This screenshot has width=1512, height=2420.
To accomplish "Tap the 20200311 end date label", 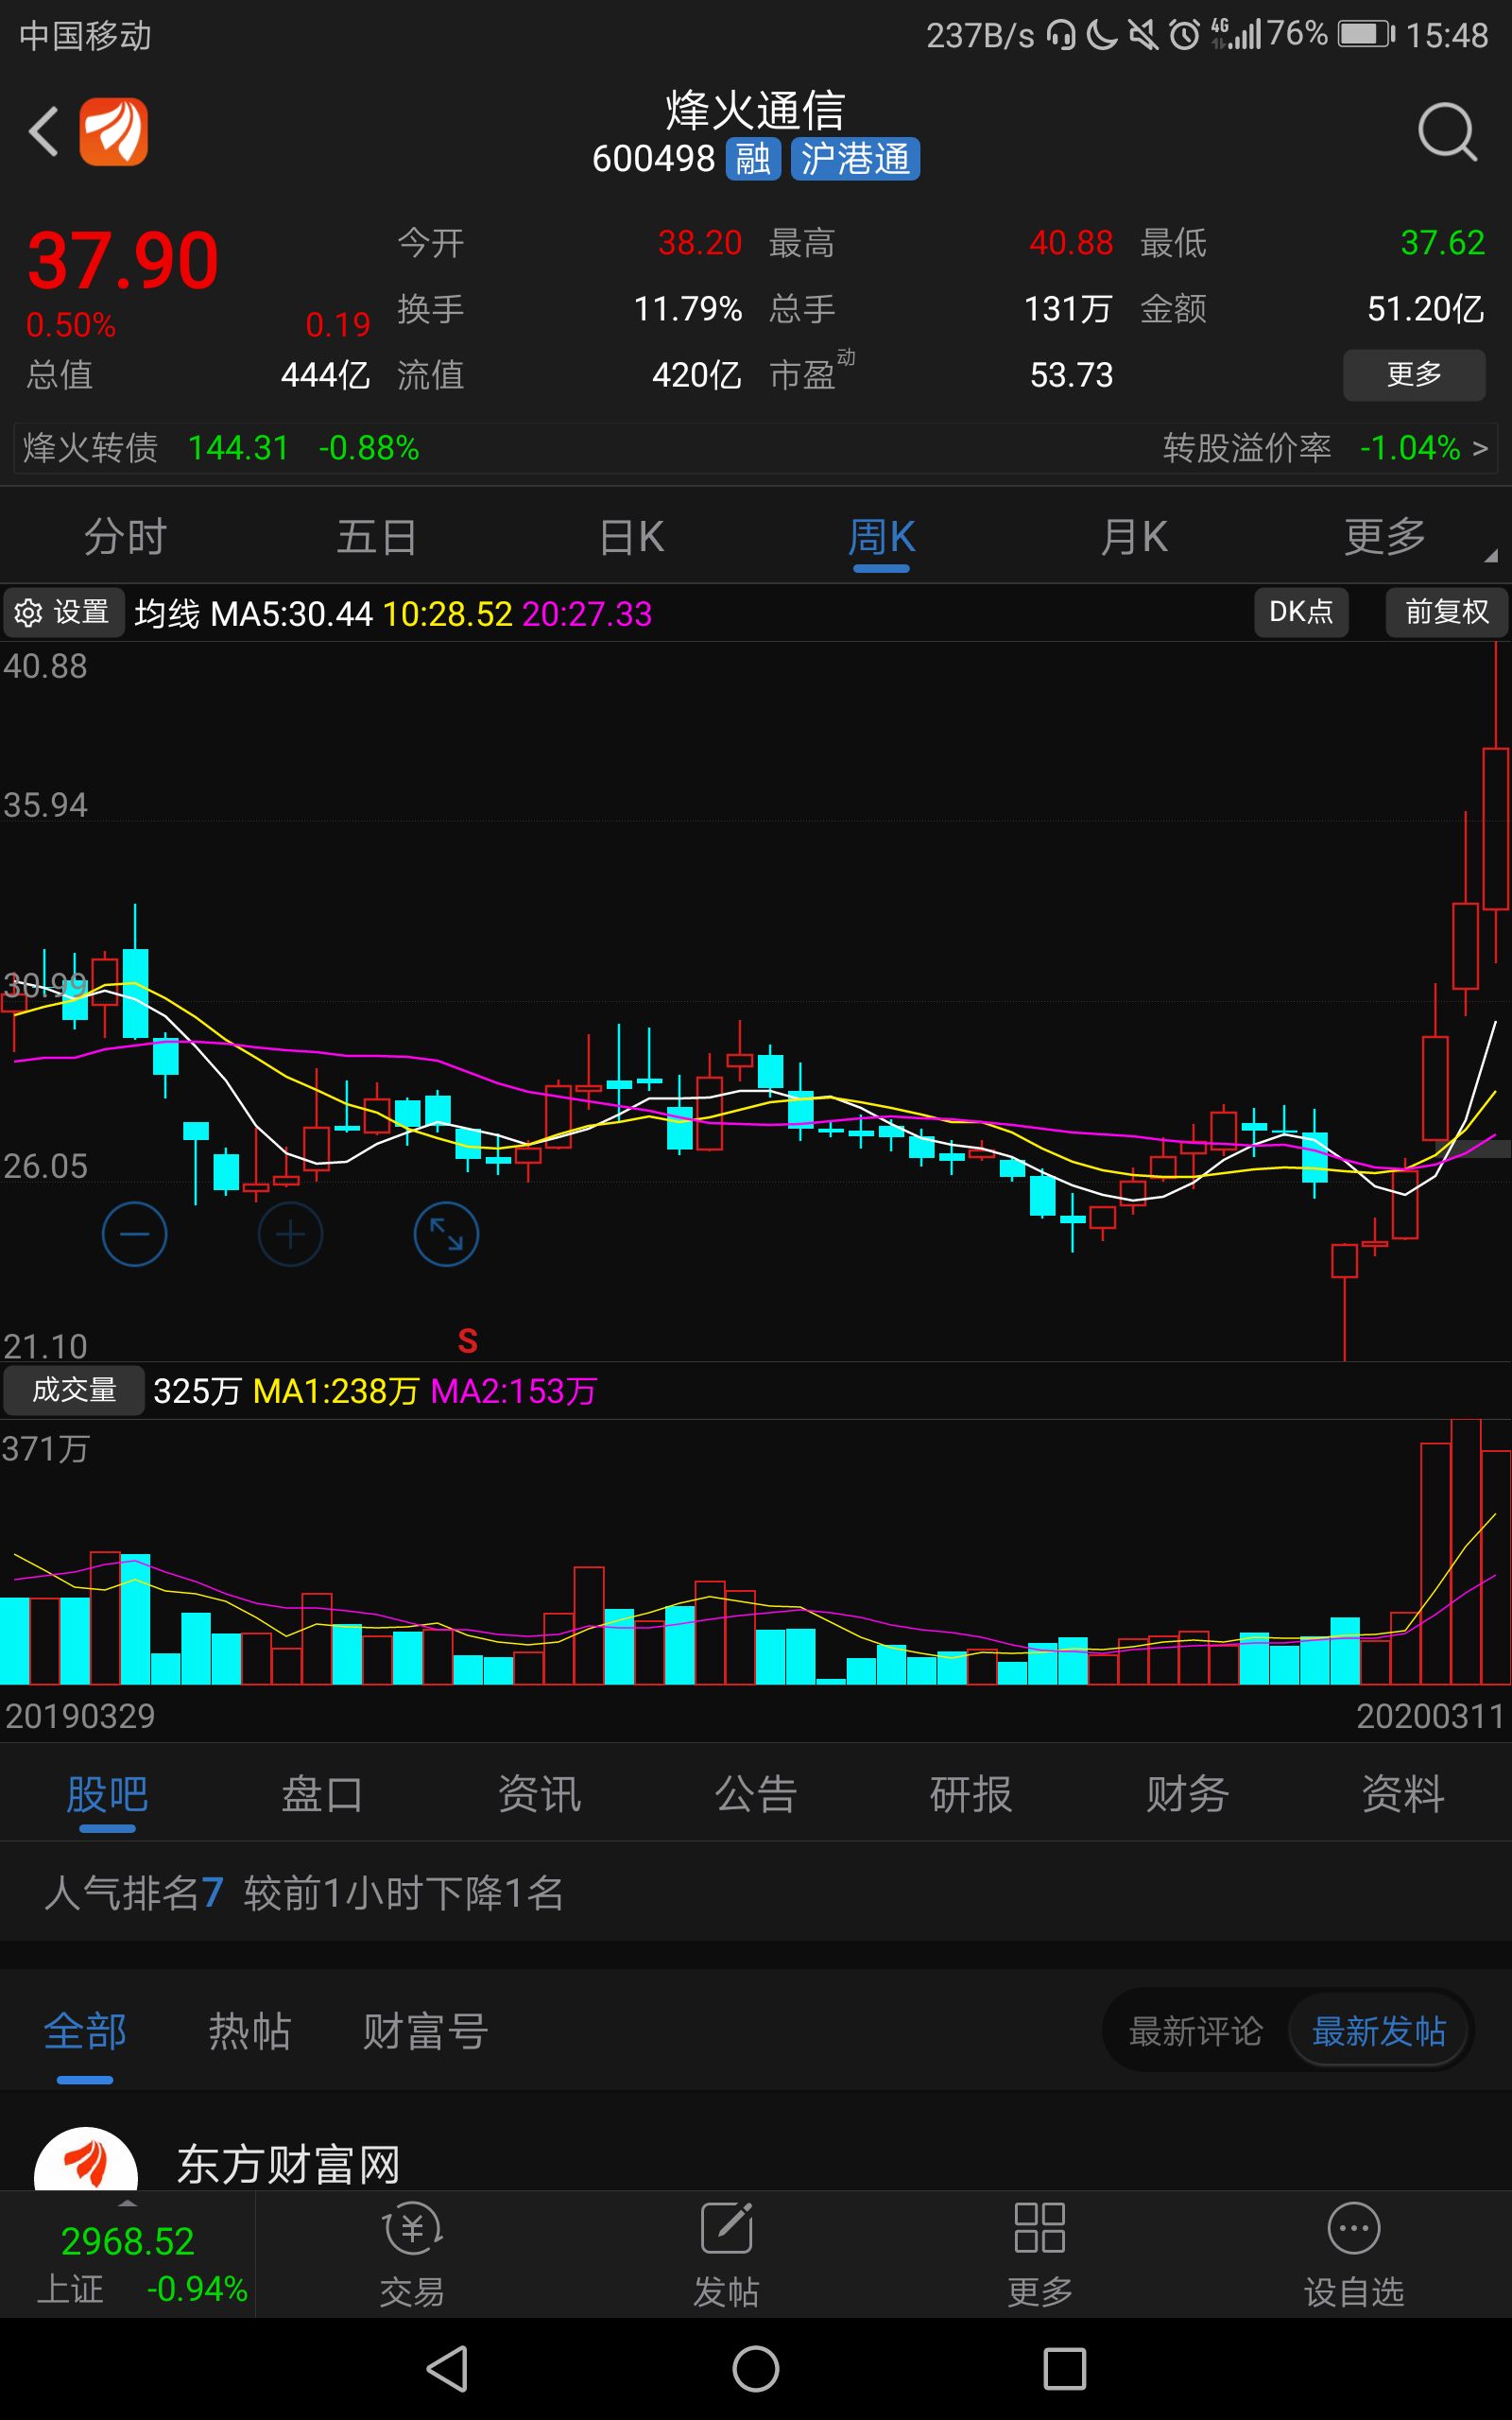I will [1430, 1716].
